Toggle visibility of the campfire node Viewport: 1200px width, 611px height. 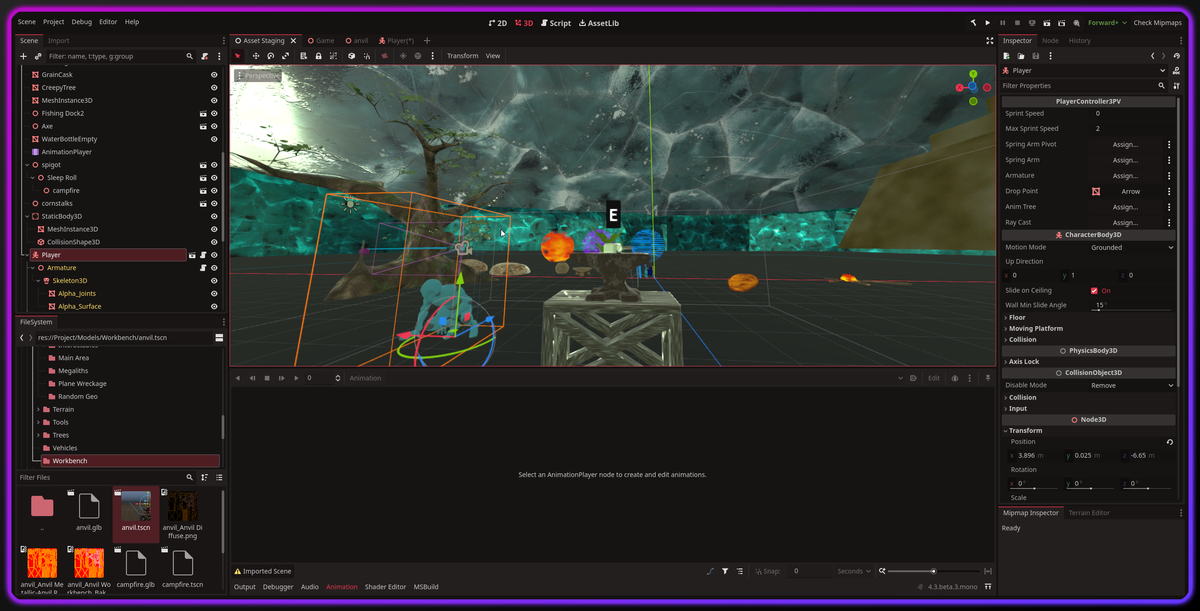213,190
